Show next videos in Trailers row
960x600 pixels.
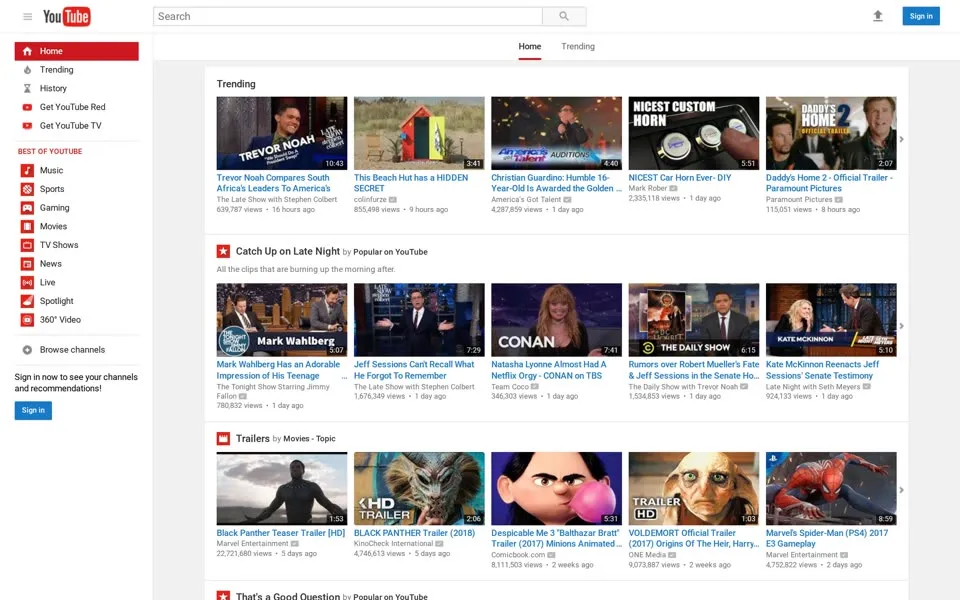click(901, 490)
